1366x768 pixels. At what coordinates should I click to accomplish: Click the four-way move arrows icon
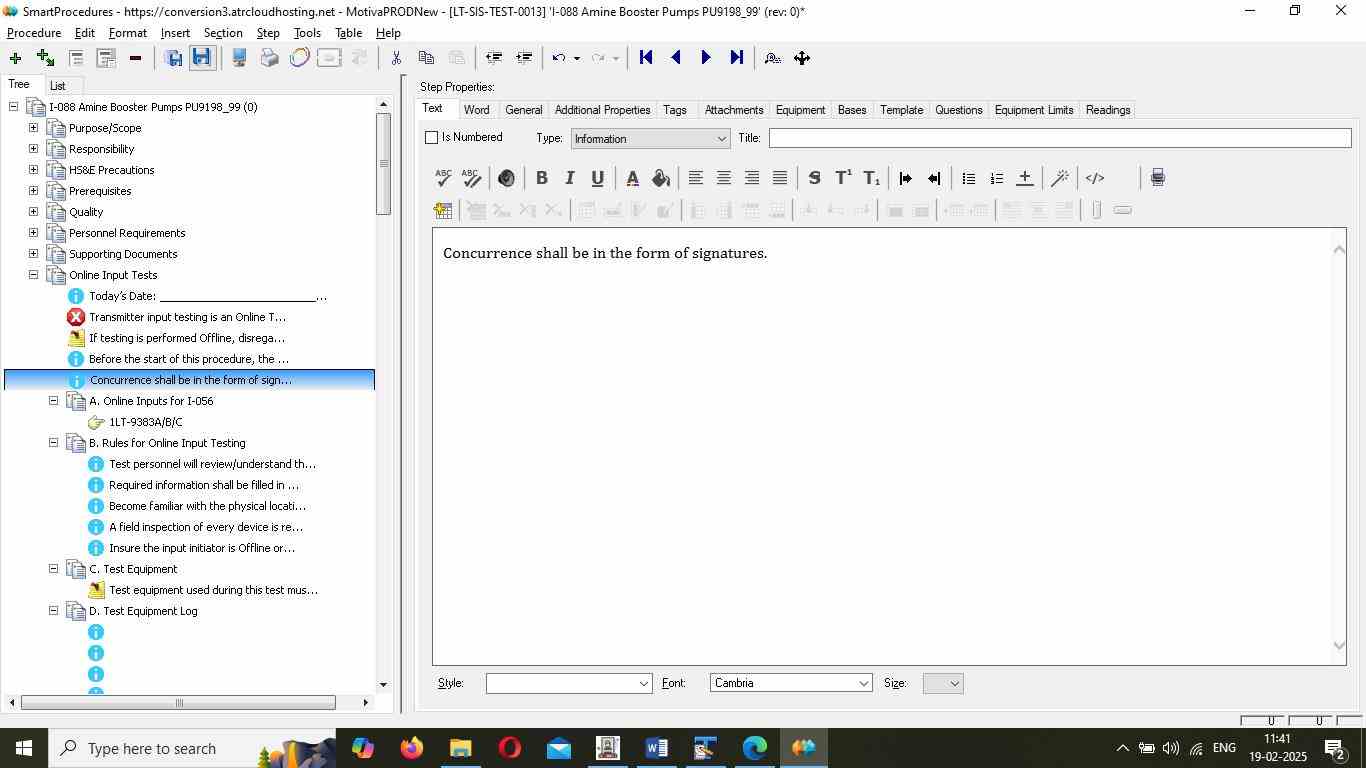[x=802, y=58]
